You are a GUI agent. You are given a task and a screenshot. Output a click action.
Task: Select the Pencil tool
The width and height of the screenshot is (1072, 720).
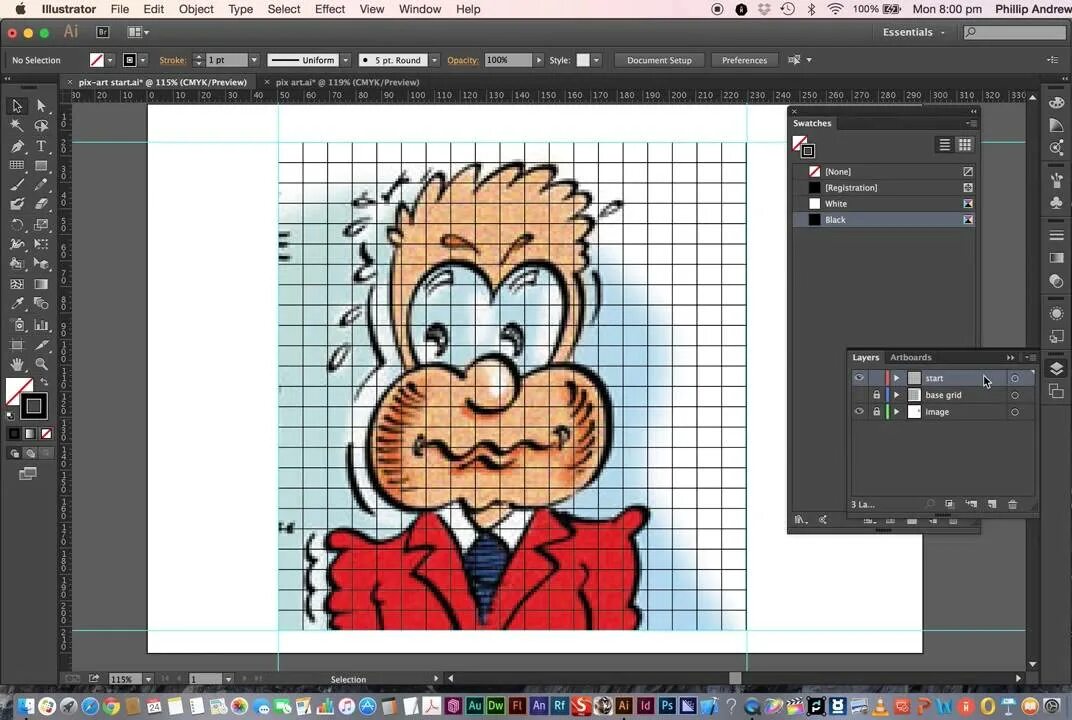(42, 185)
